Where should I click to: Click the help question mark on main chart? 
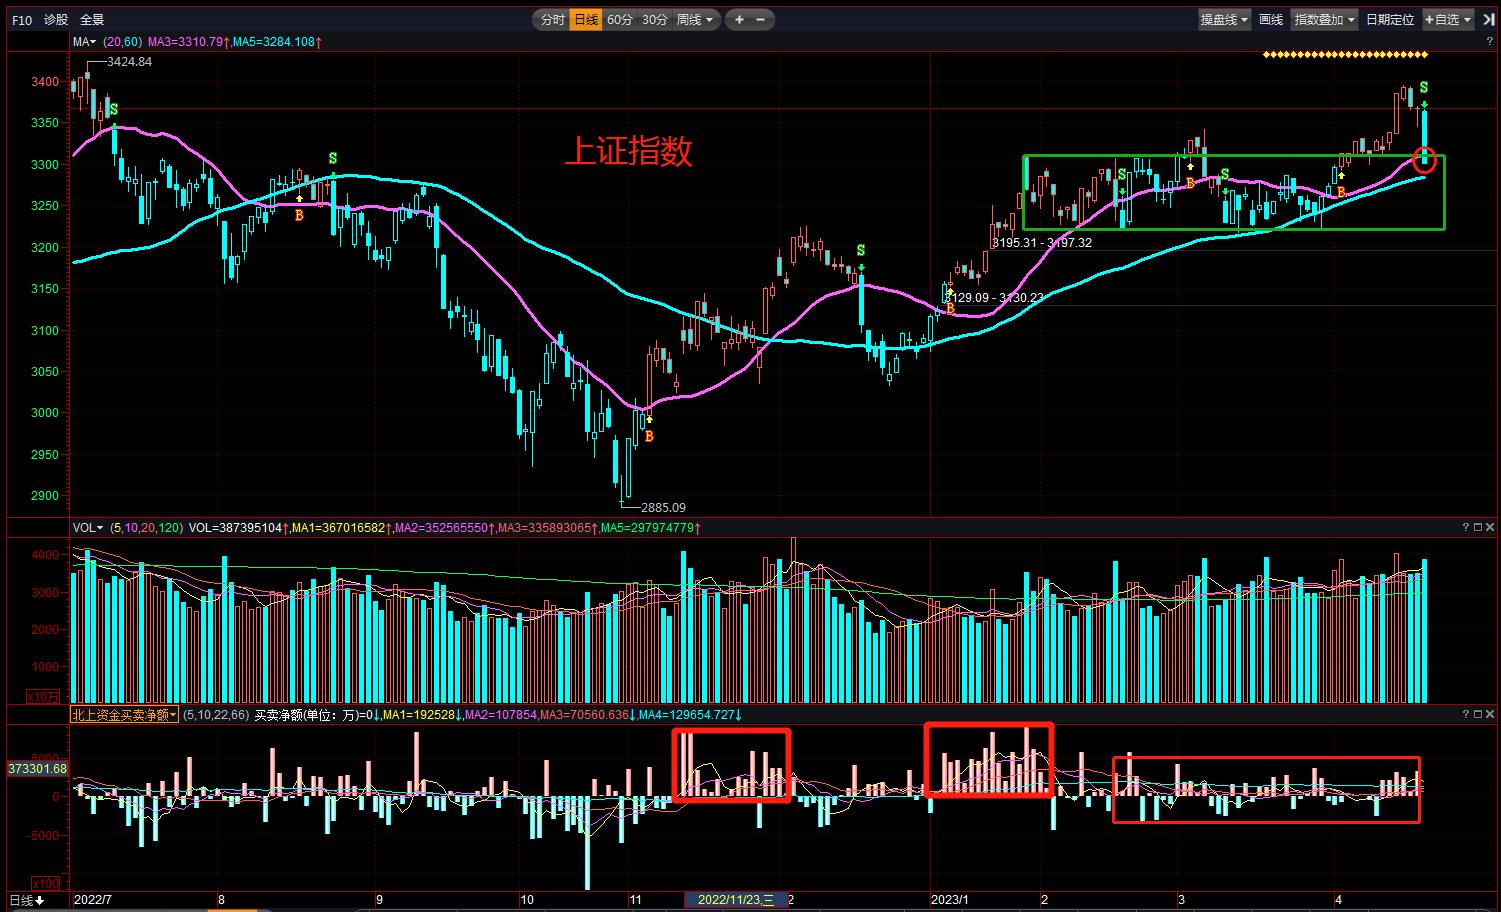(1490, 42)
